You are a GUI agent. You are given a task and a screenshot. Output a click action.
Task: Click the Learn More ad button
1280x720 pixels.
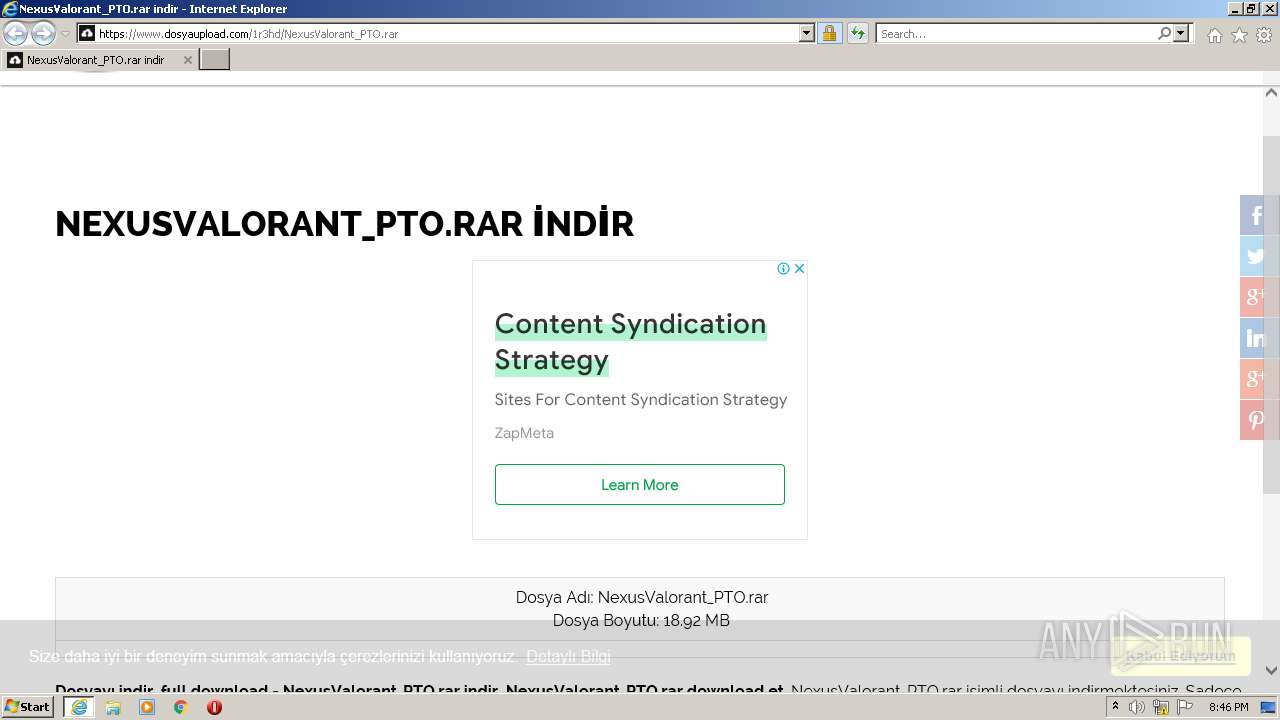pyautogui.click(x=640, y=484)
